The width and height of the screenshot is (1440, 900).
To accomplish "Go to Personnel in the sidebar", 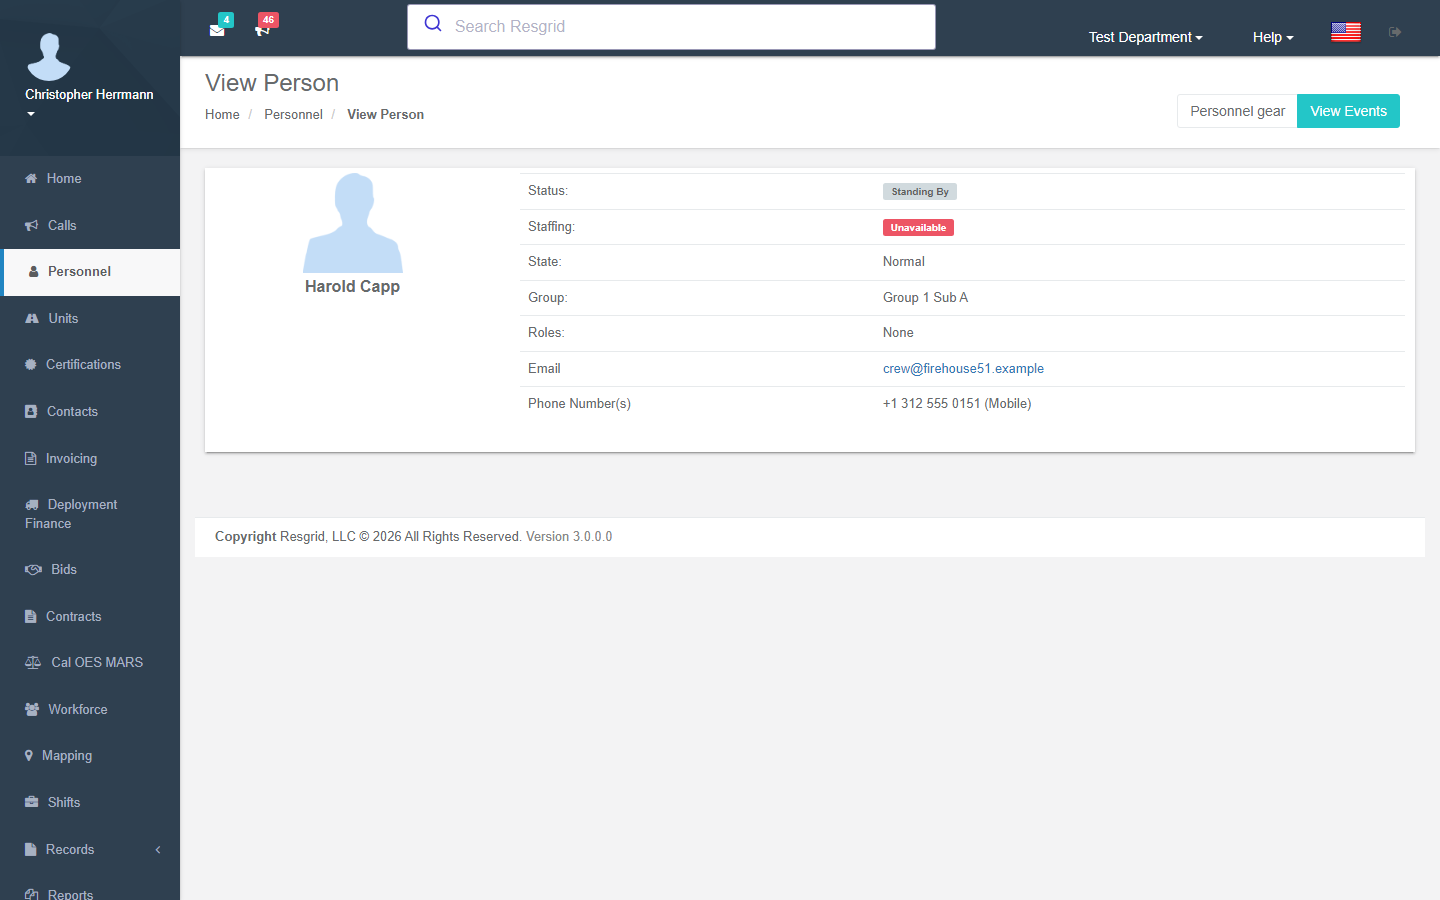I will pyautogui.click(x=92, y=272).
